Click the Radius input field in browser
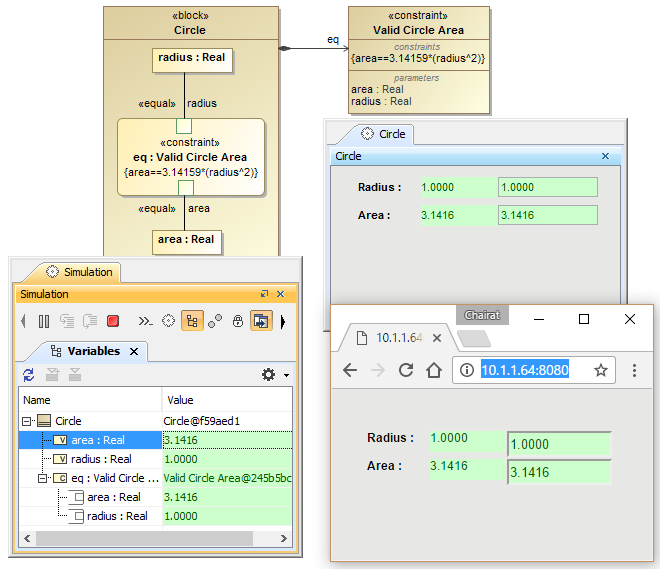The image size is (660, 569). (558, 444)
